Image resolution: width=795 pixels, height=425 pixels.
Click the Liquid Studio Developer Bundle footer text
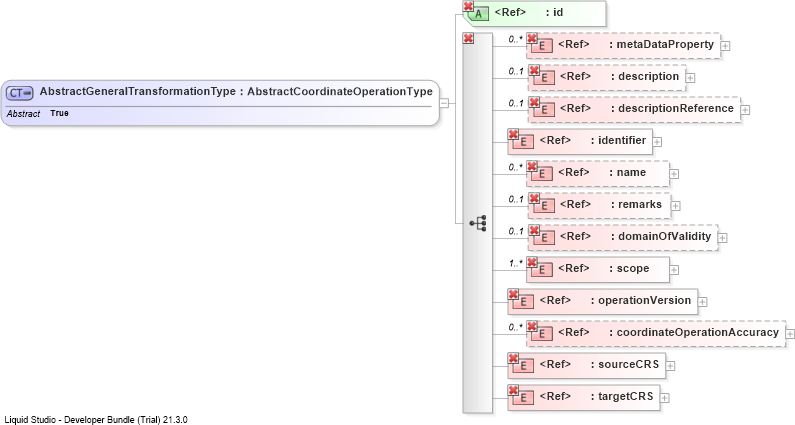[x=96, y=420]
